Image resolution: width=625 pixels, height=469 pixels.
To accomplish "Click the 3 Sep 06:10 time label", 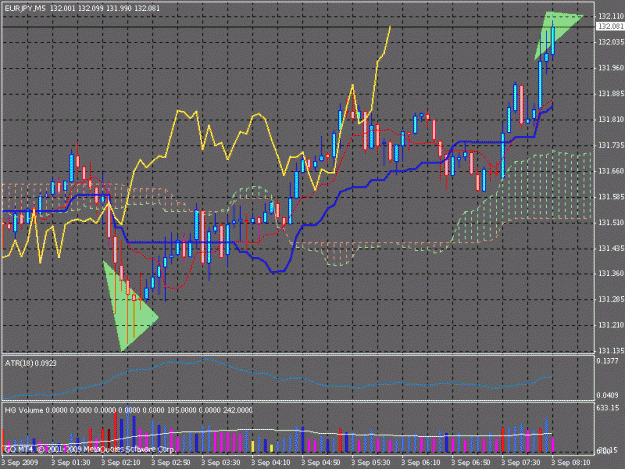I will point(421,462).
